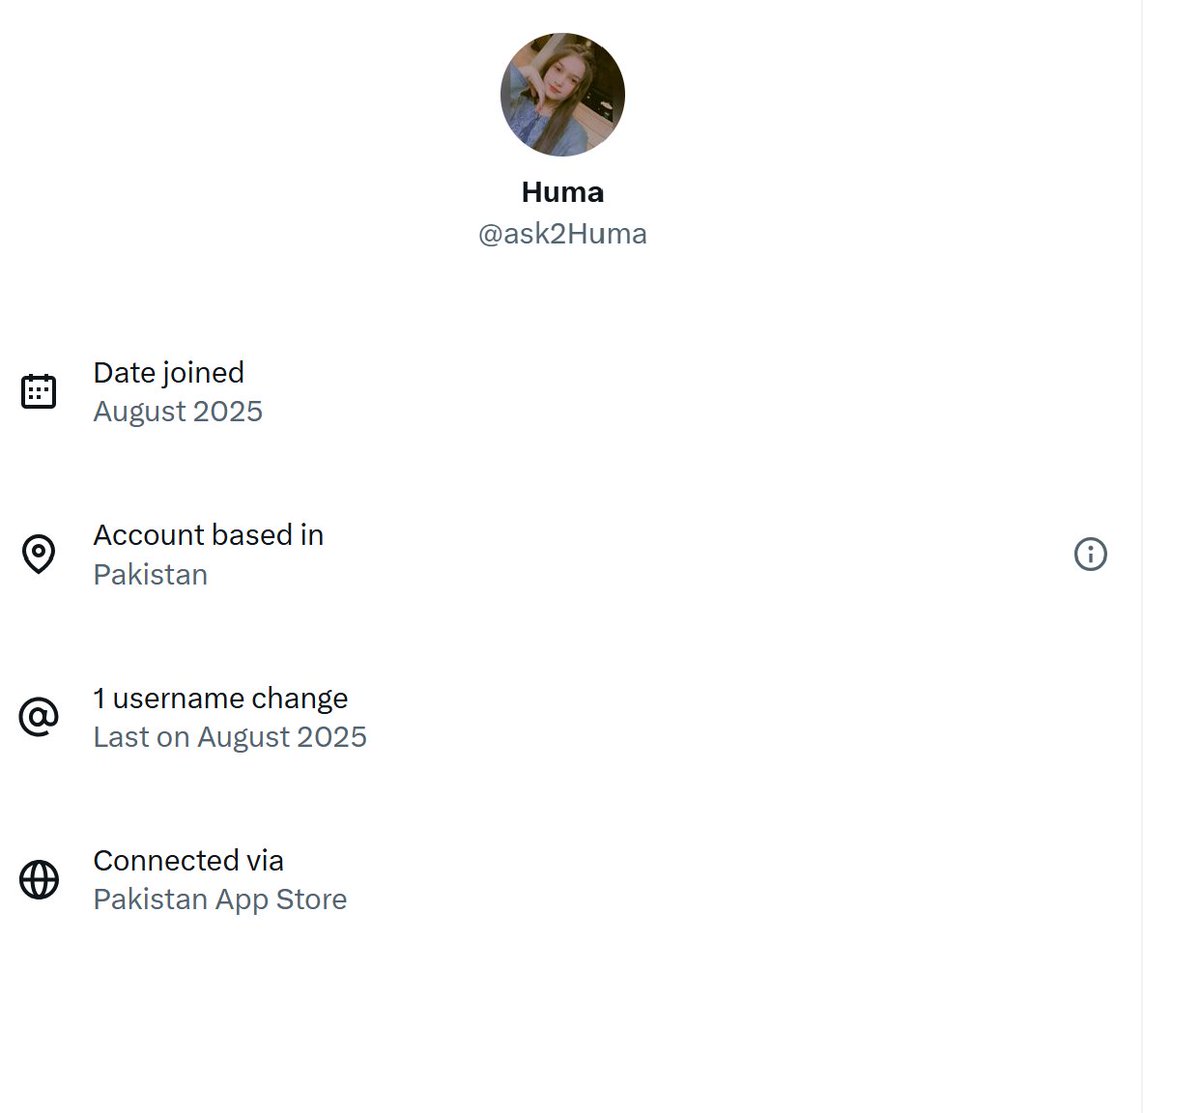Click the globe icon beside Connected via

39,880
